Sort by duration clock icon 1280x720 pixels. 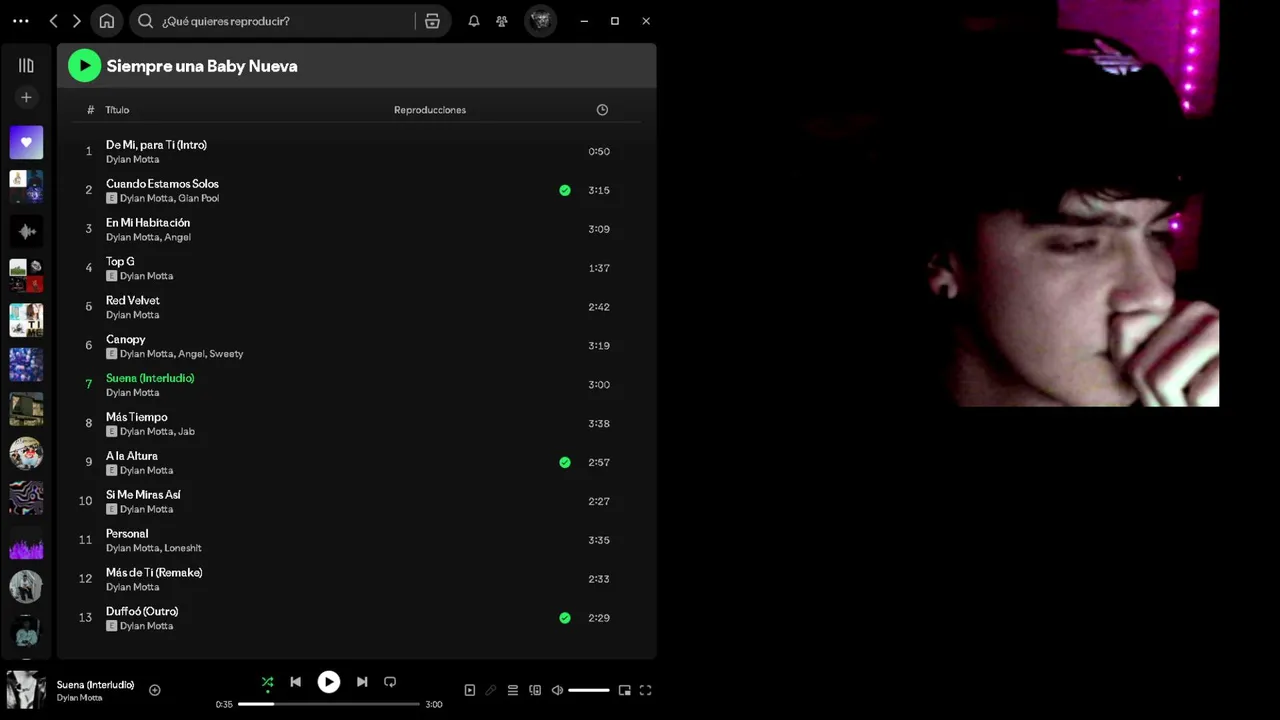(602, 110)
